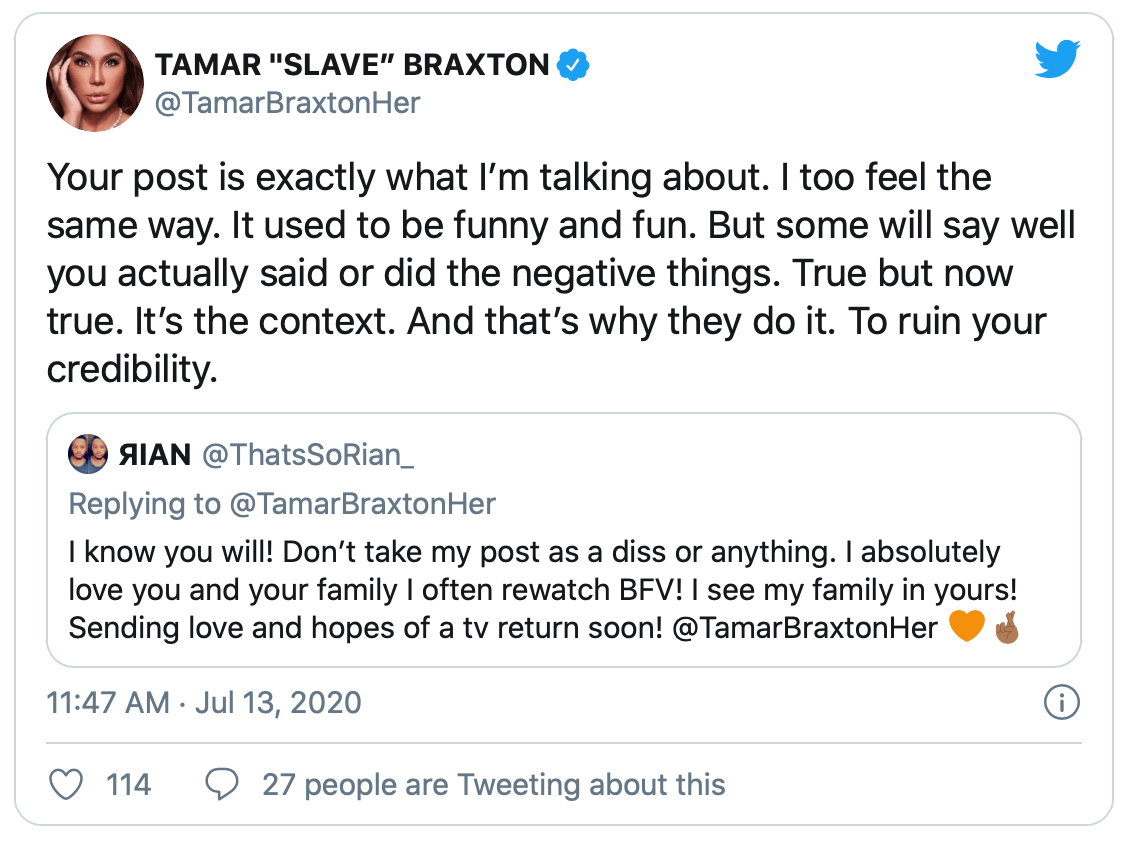Viewport: 1140px width, 844px height.
Task: Open Tamar Braxton's profile picture
Action: click(x=89, y=87)
